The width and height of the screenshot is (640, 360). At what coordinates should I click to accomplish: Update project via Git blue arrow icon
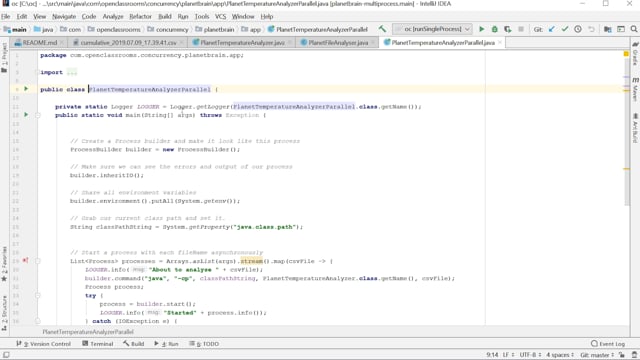[552, 29]
